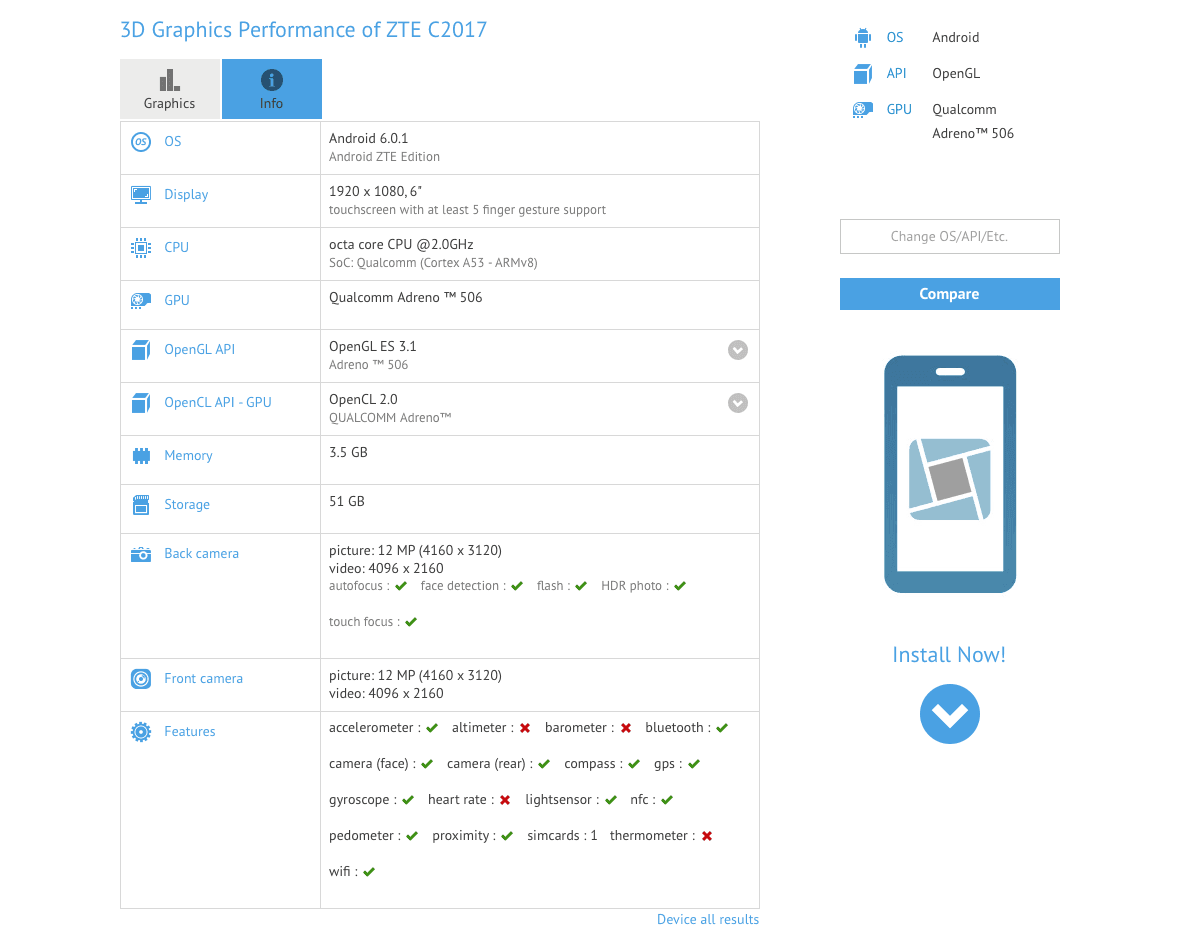Image resolution: width=1188 pixels, height=940 pixels.
Task: Click the Display label link
Action: (186, 195)
